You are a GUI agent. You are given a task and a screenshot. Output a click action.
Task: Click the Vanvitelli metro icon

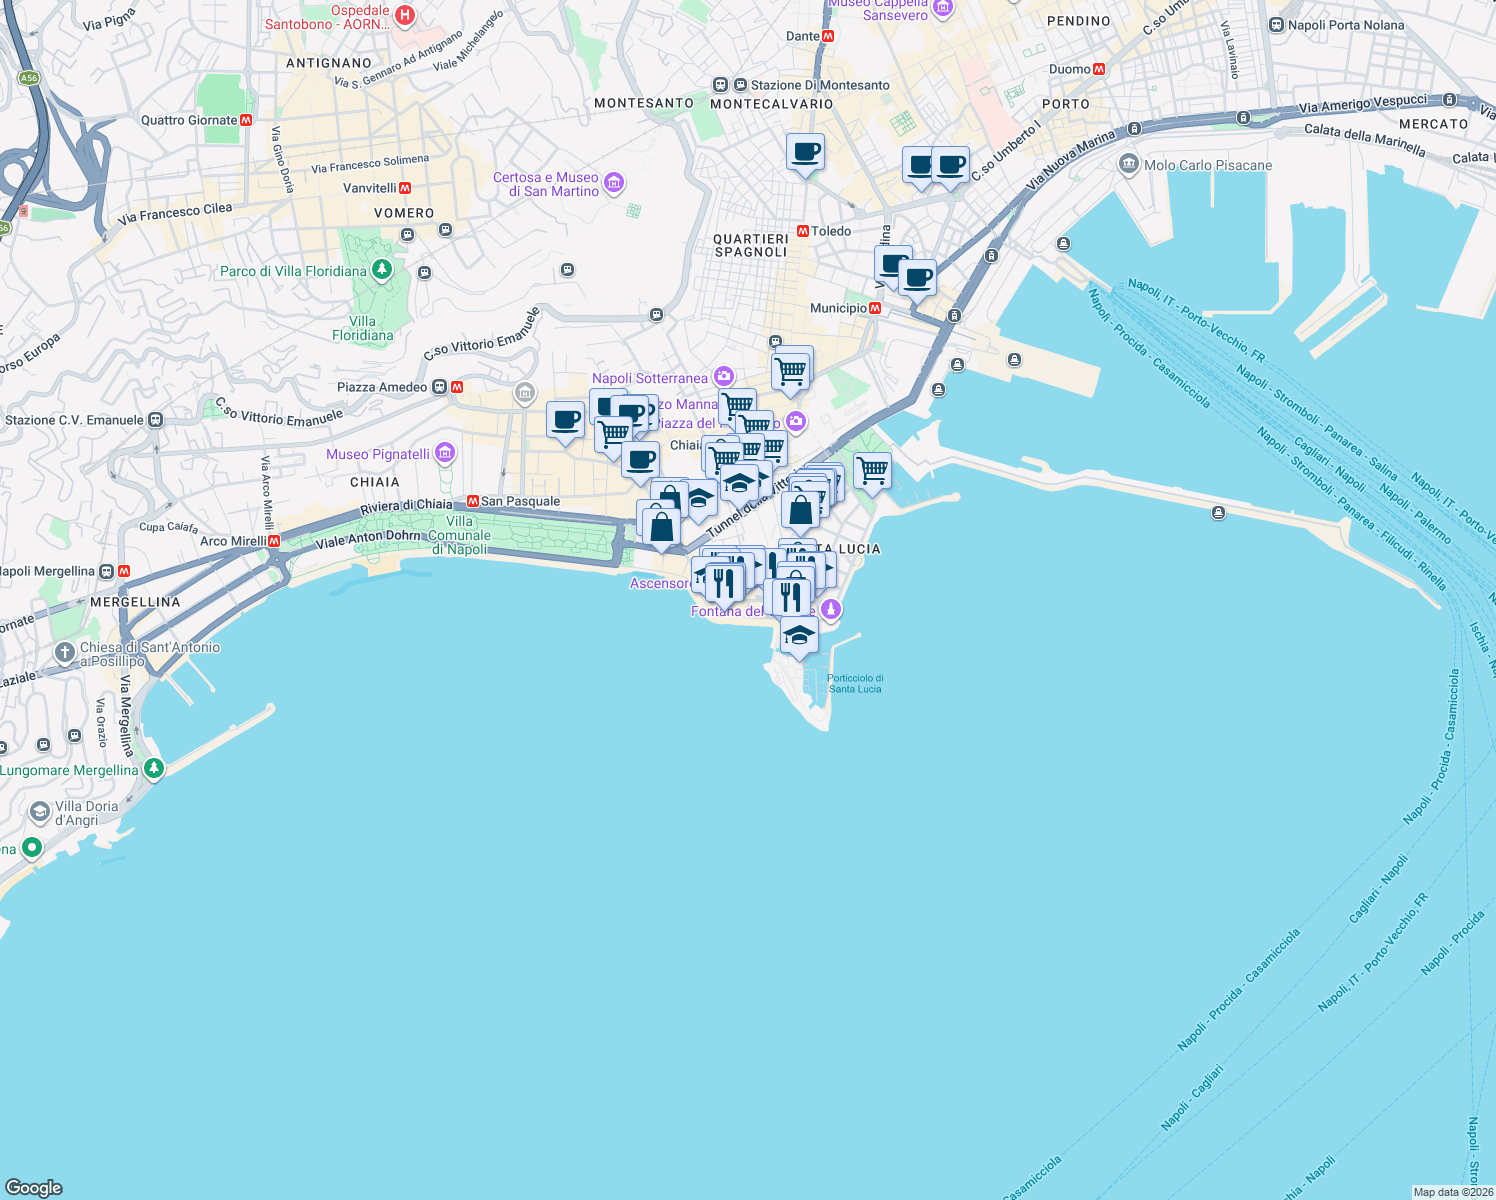405,187
